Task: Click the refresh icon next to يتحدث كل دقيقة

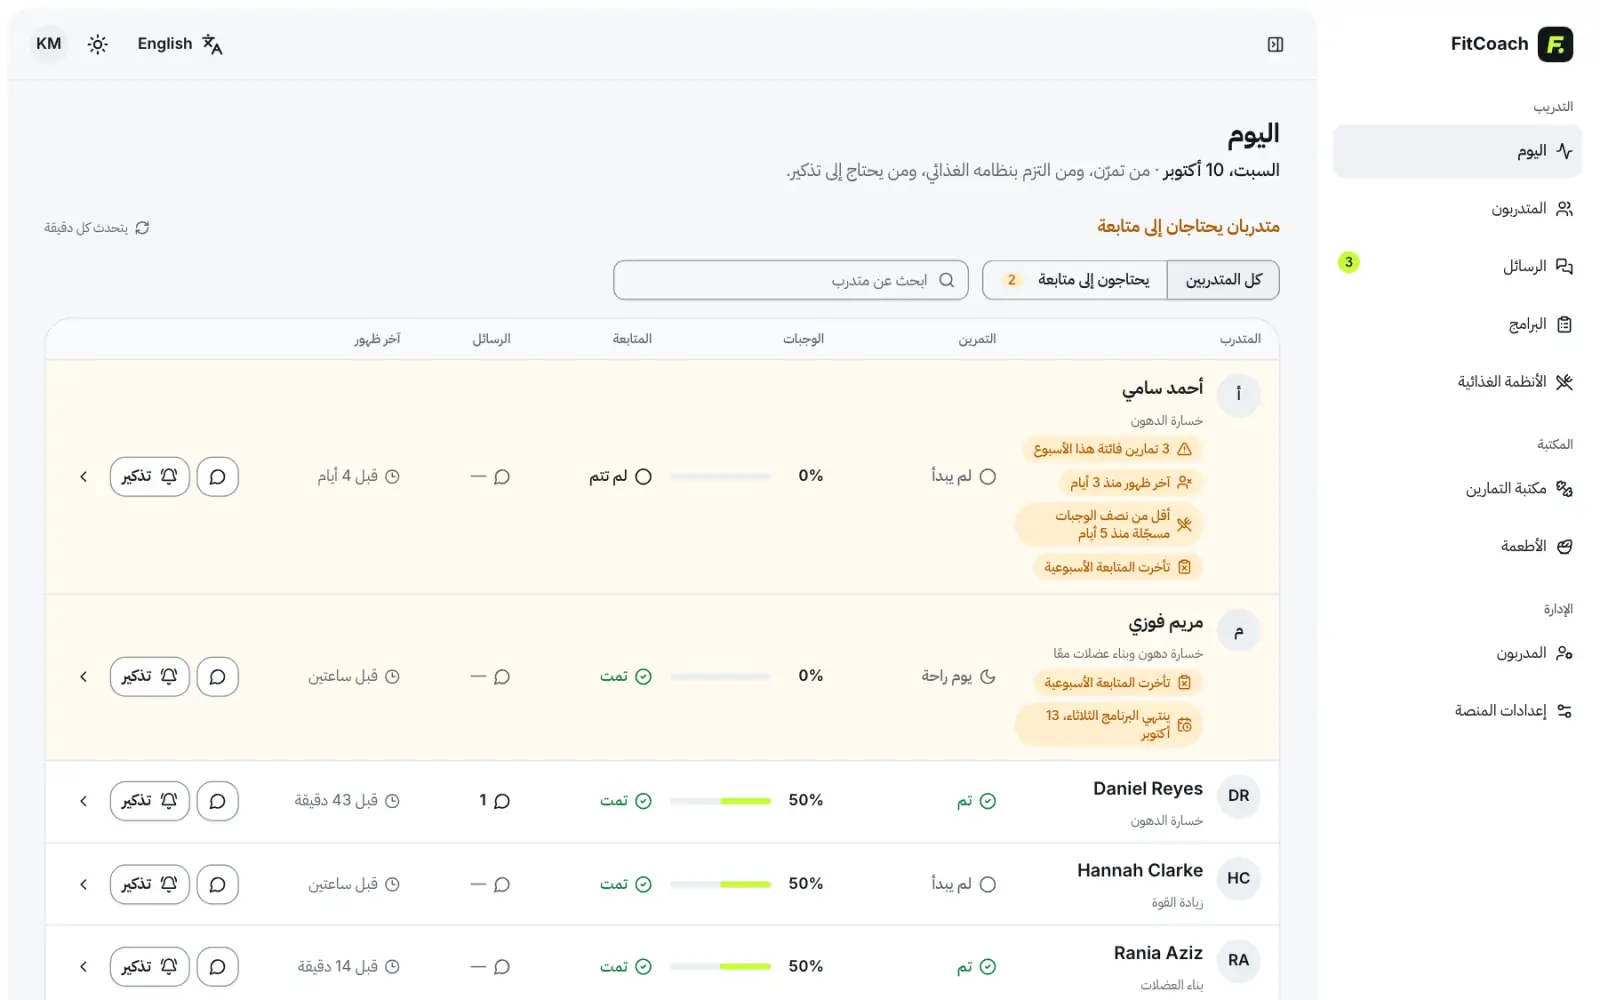Action: click(142, 228)
